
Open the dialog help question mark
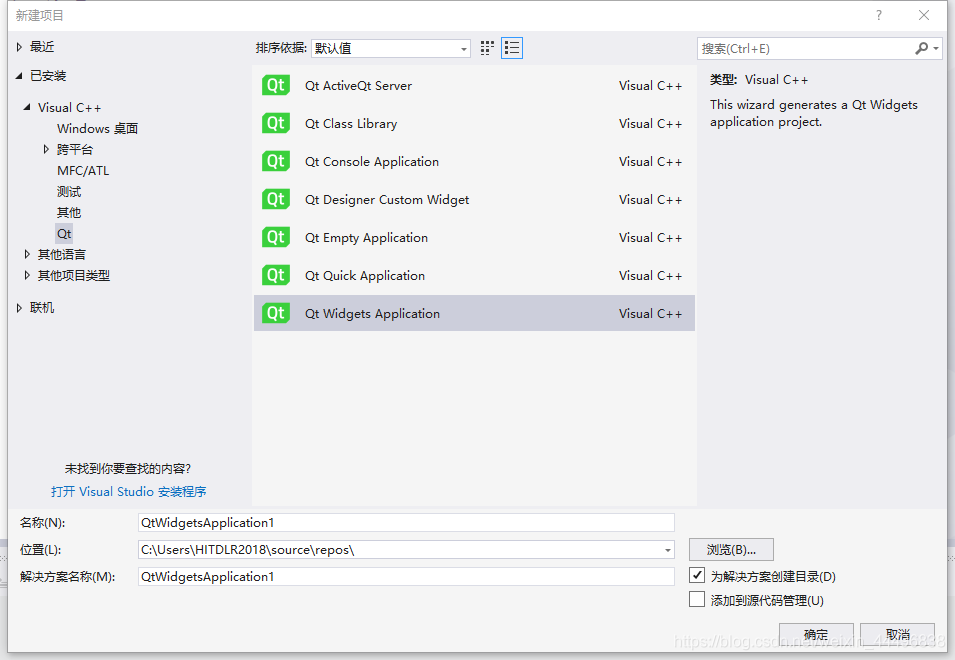pyautogui.click(x=878, y=15)
